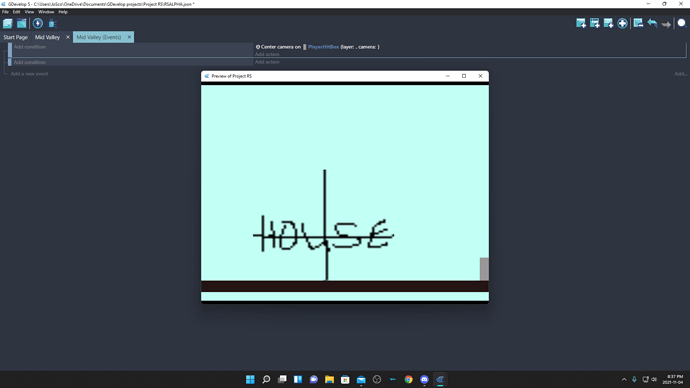Screen dimensions: 690x388
Task: Open the File menu
Action: coord(5,12)
